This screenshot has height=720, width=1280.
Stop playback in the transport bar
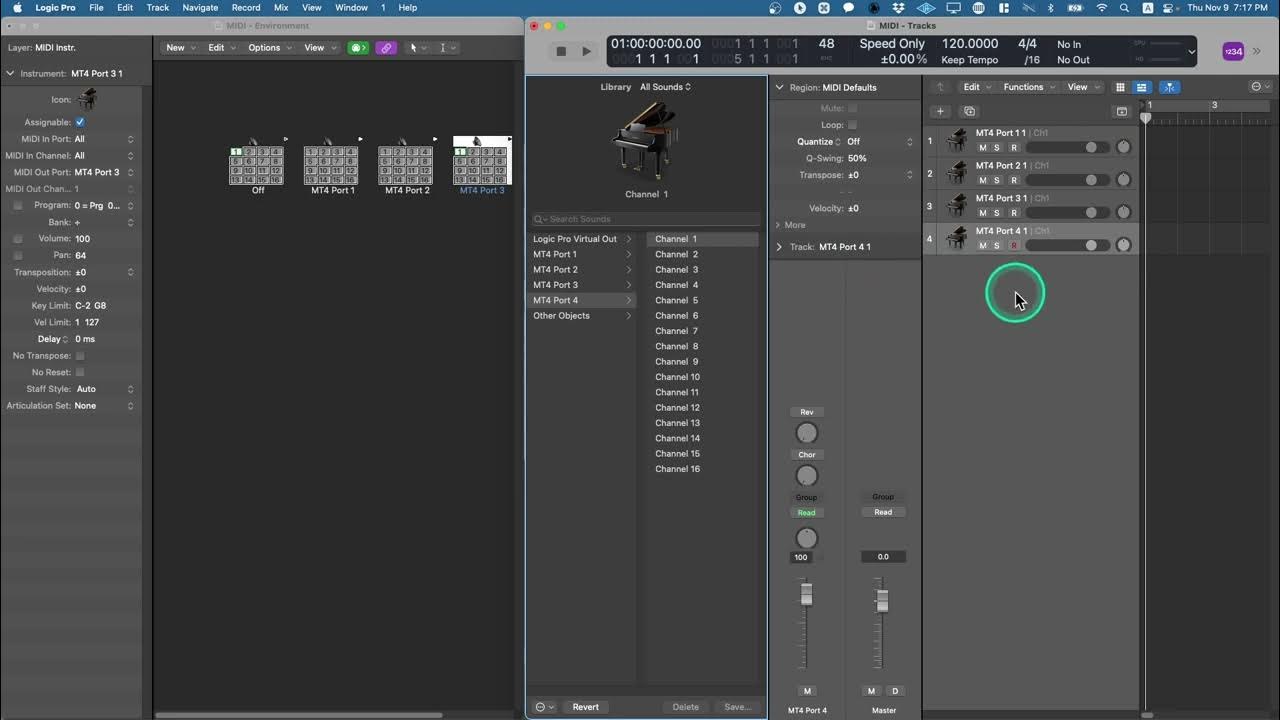[x=561, y=51]
